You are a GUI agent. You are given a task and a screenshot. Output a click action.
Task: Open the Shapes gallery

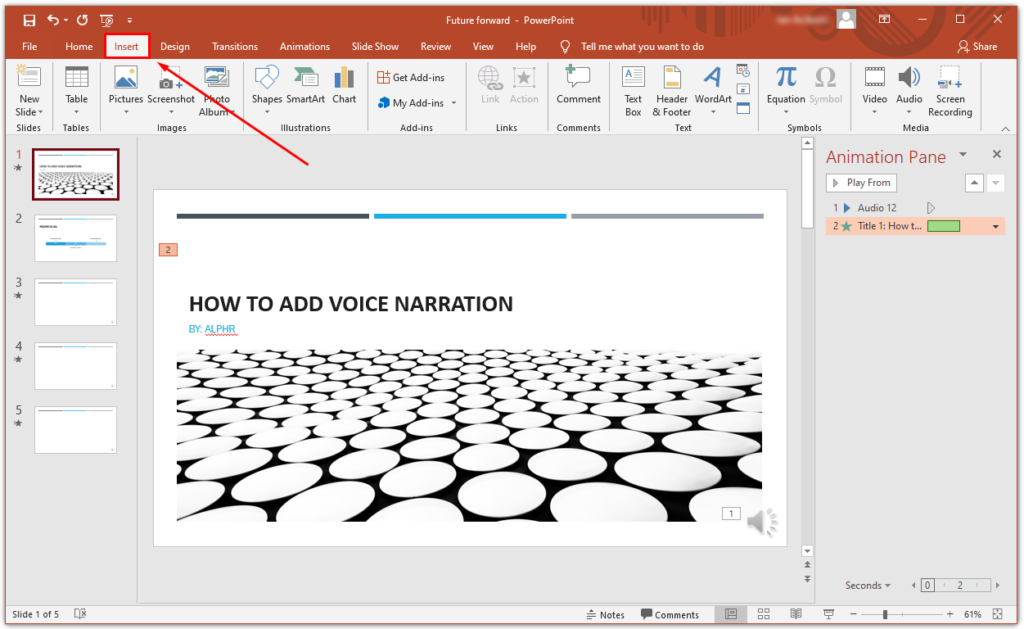(x=266, y=91)
